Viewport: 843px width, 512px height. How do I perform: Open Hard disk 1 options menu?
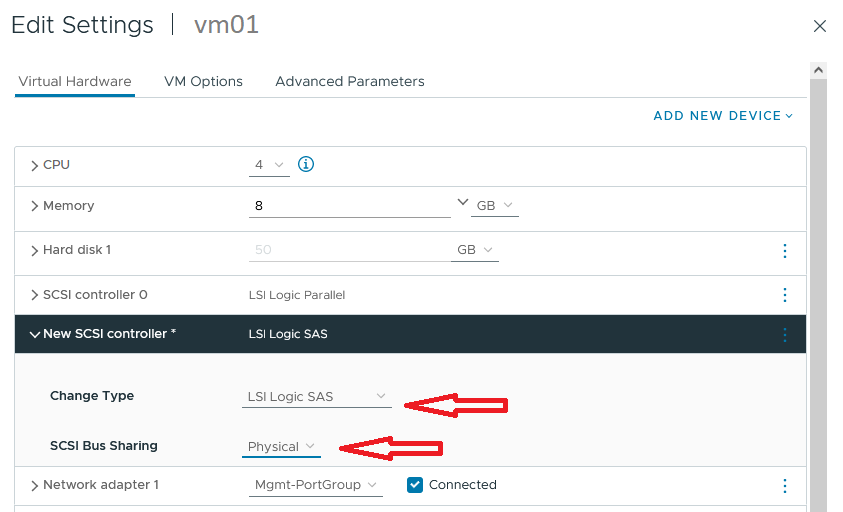[785, 251]
